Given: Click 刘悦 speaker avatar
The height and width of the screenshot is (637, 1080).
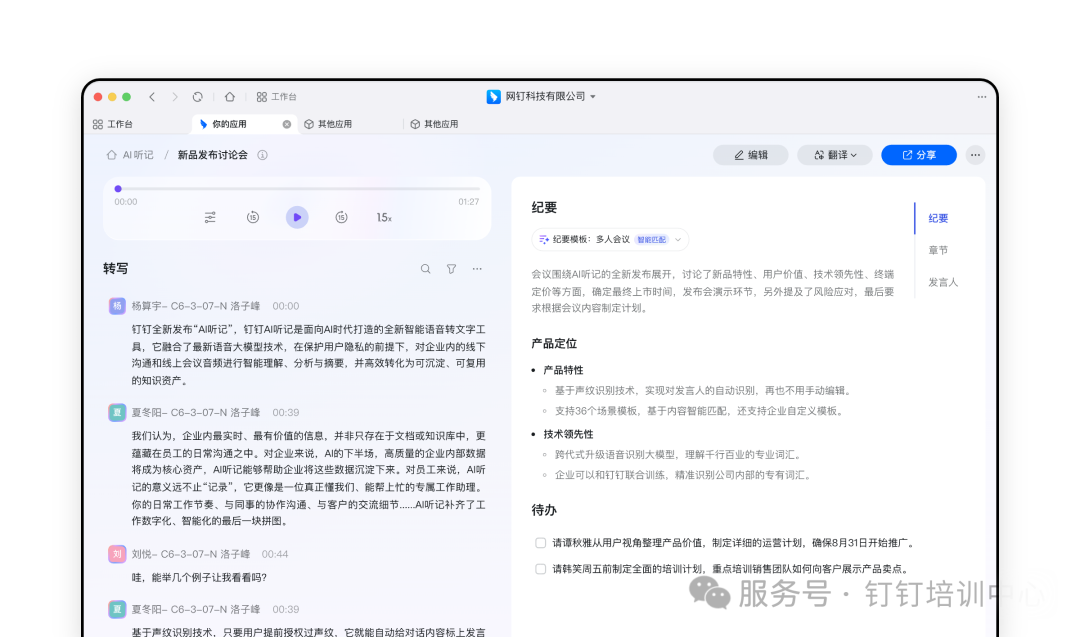Looking at the screenshot, I should 117,554.
